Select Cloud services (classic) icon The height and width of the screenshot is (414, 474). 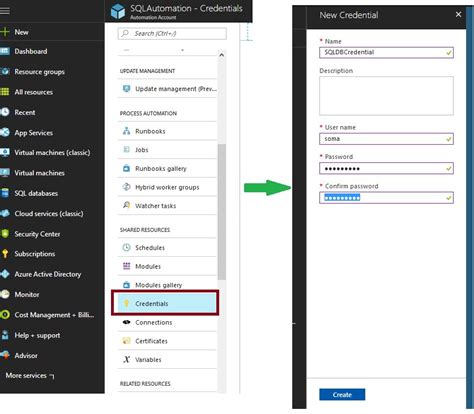5,213
